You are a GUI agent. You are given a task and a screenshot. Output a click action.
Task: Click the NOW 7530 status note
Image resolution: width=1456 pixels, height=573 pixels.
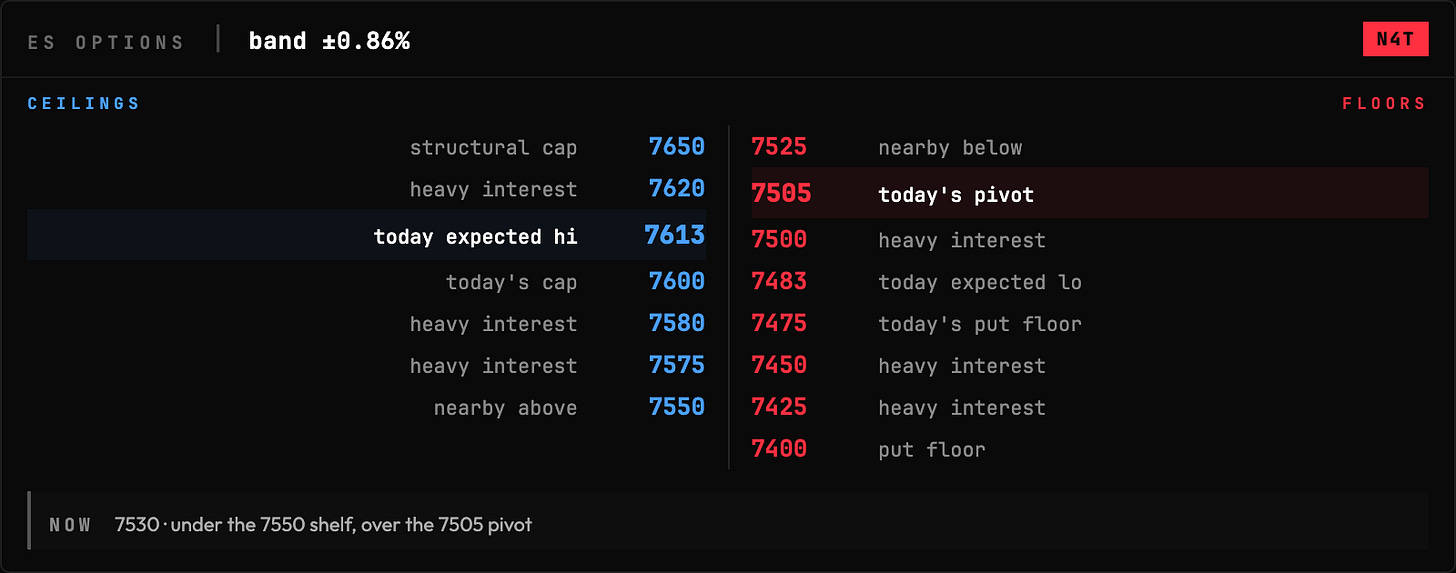pos(728,524)
